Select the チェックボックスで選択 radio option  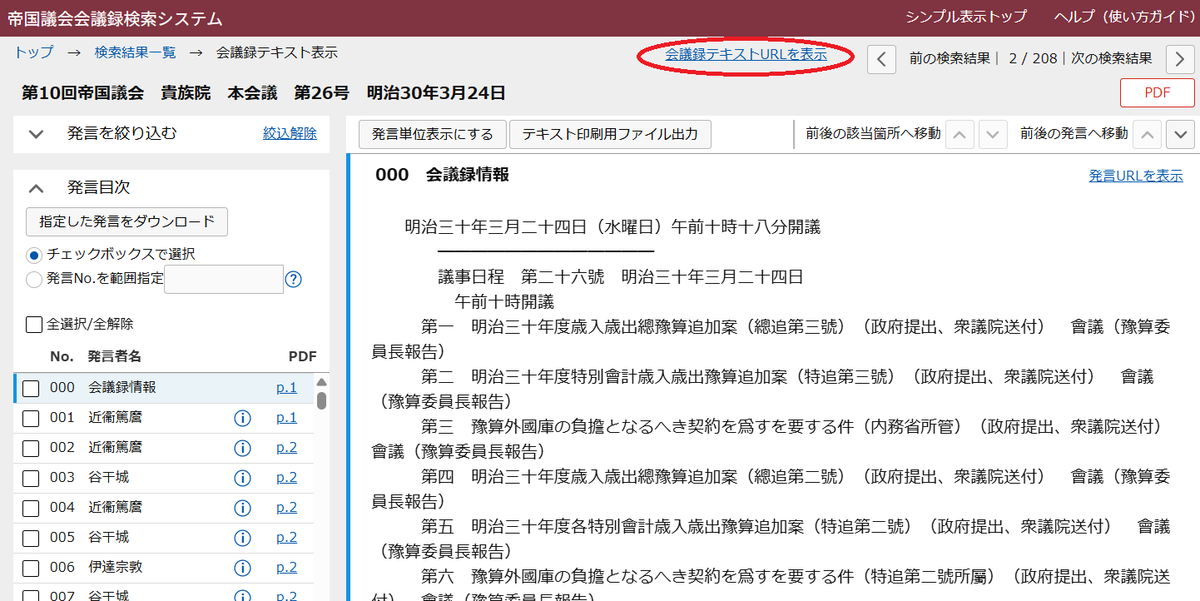click(35, 254)
